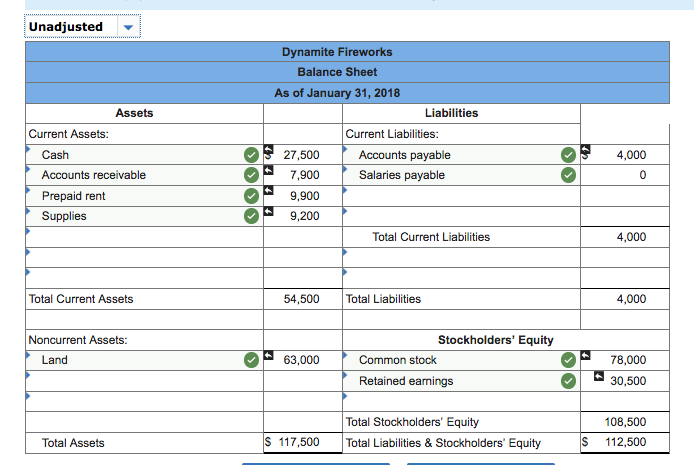Click the Total Stockholders' Equity value 108,500
694x465 pixels.
click(625, 422)
